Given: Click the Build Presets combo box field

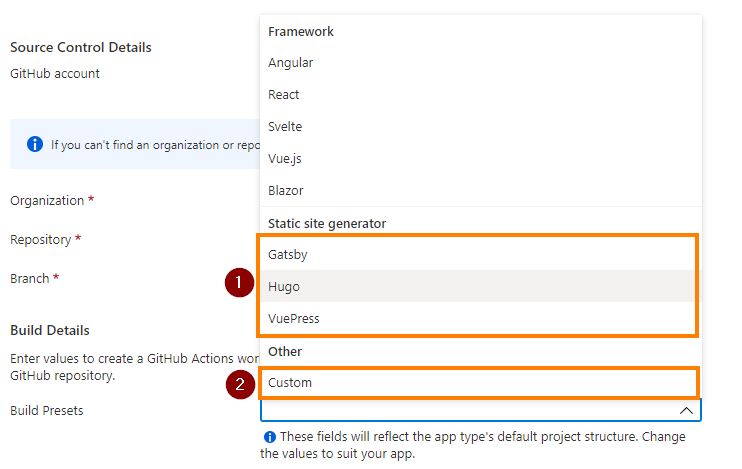Looking at the screenshot, I should coord(480,410).
